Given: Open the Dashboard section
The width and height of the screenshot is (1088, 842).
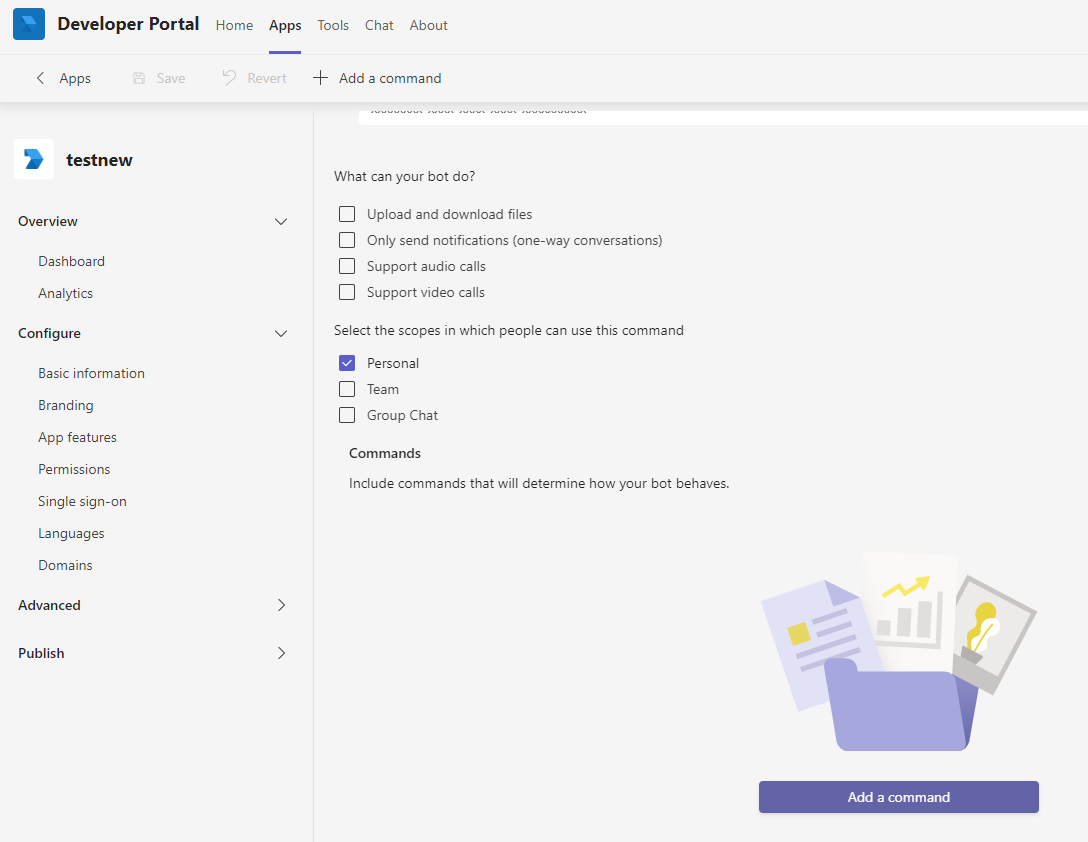Looking at the screenshot, I should click(x=71, y=261).
